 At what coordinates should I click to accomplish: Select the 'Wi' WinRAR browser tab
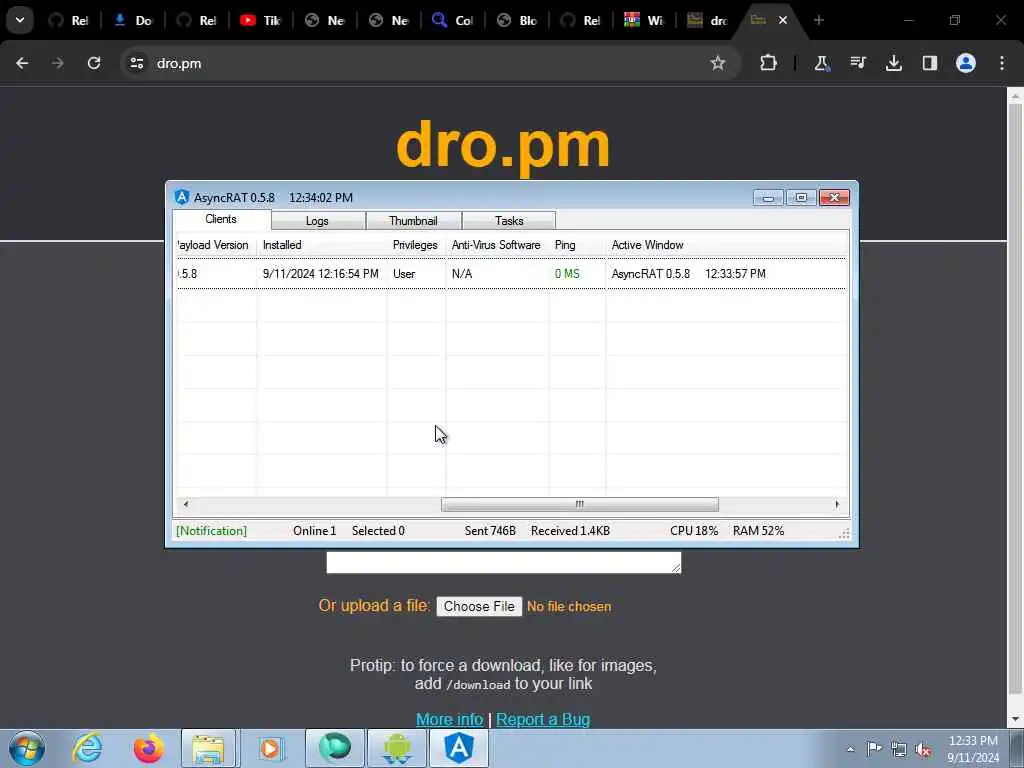tap(644, 20)
